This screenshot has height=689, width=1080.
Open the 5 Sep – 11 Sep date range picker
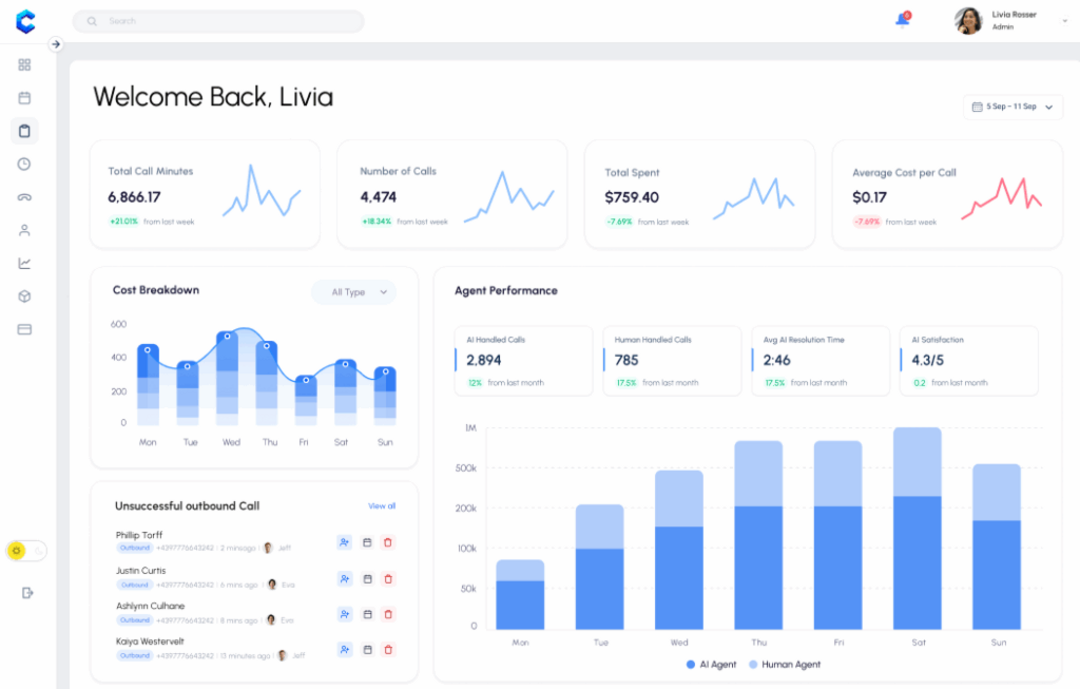click(x=1012, y=107)
